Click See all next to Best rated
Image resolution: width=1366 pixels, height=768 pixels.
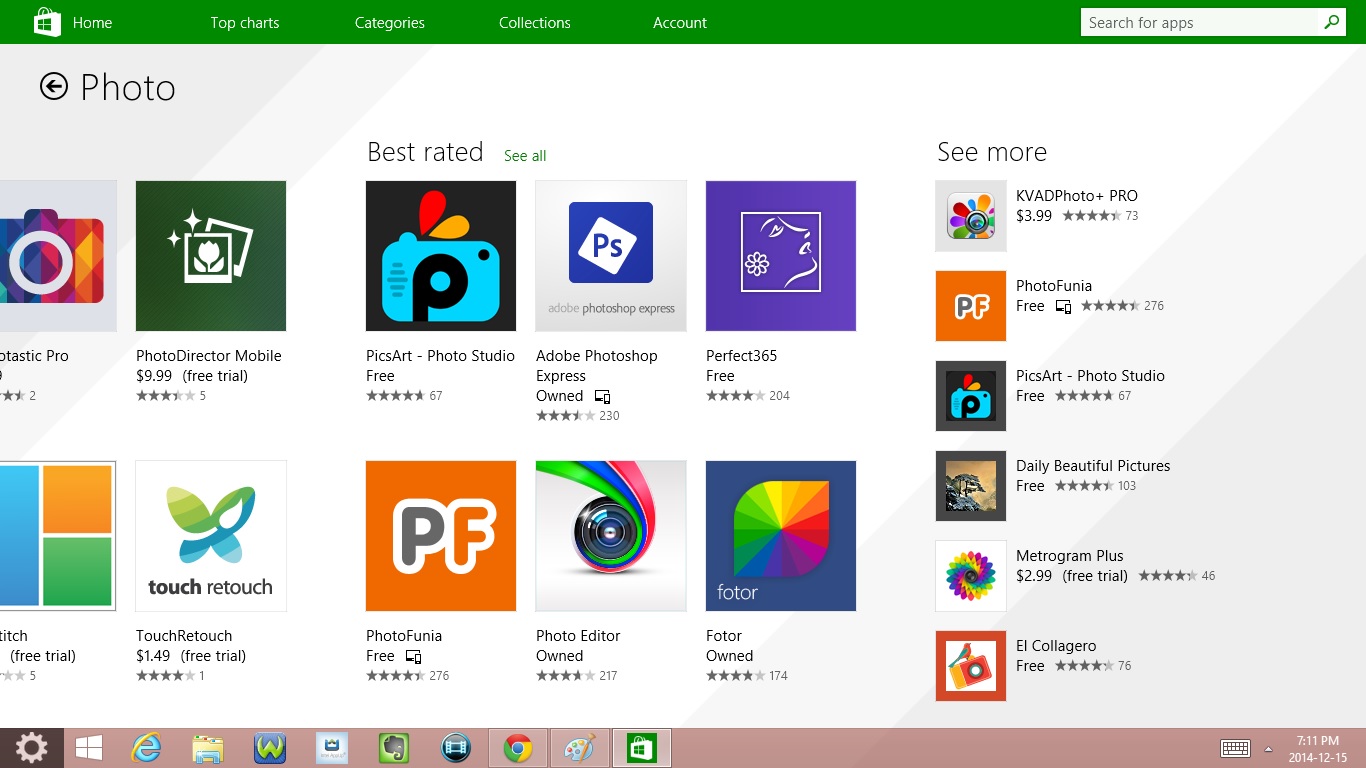coord(525,156)
